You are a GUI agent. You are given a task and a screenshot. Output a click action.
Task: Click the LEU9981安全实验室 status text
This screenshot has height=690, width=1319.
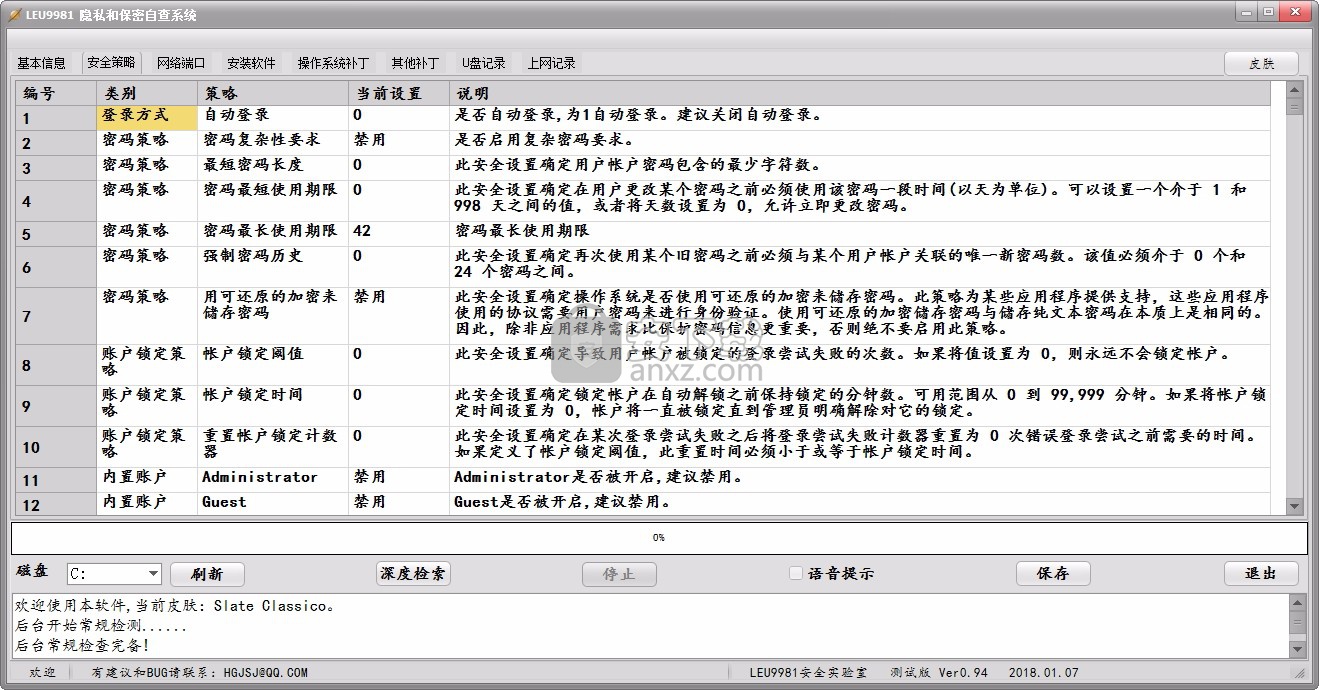(808, 673)
